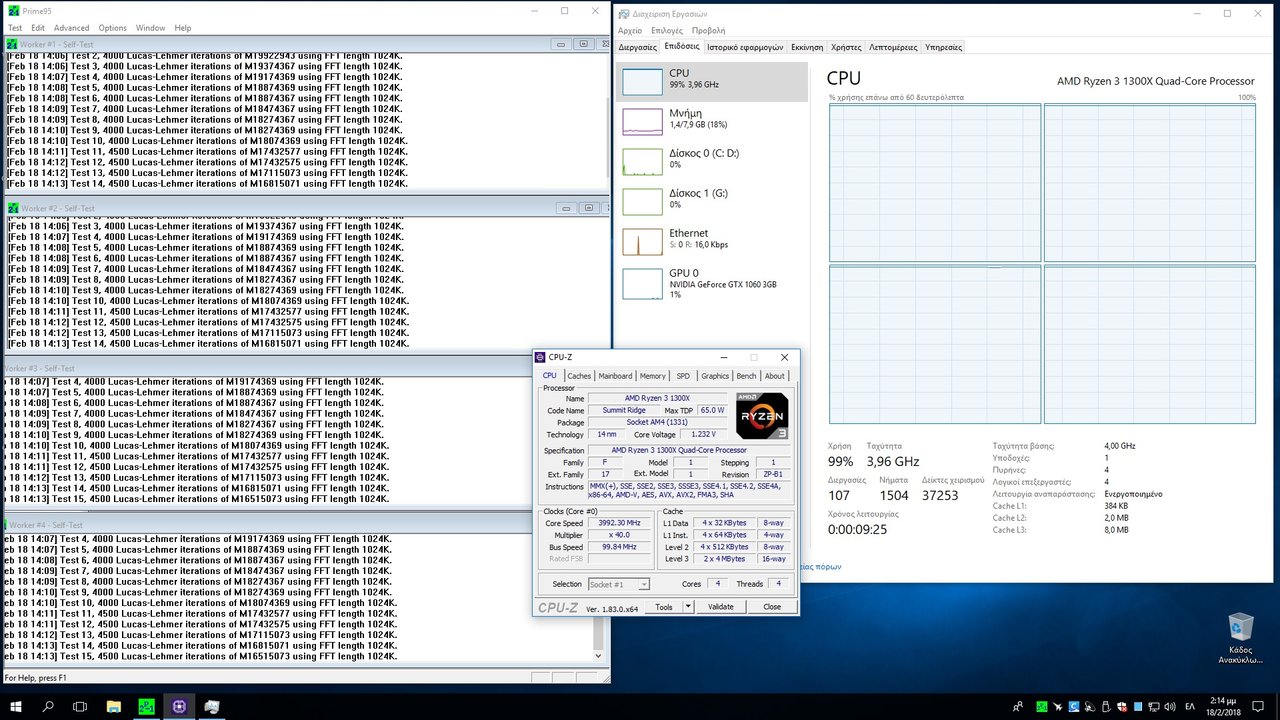Image resolution: width=1280 pixels, height=720 pixels.
Task: Click the Core Speed value 3992.30 MHz
Action: coord(621,523)
